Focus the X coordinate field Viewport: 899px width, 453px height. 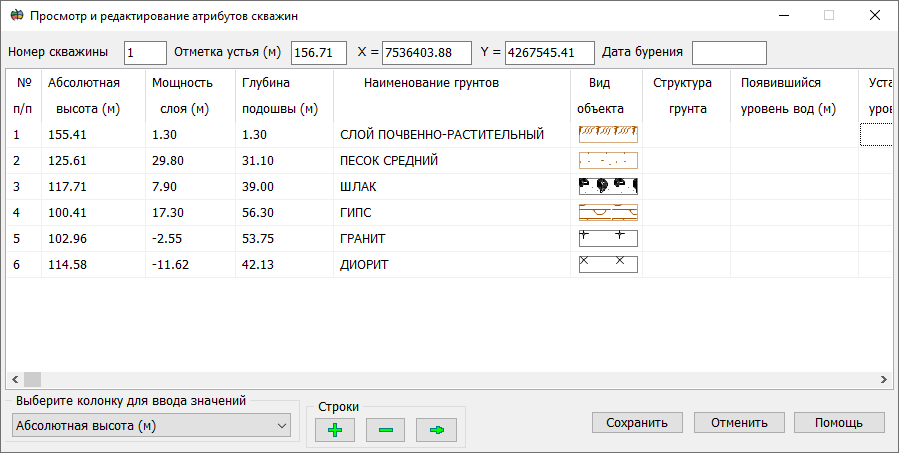427,53
